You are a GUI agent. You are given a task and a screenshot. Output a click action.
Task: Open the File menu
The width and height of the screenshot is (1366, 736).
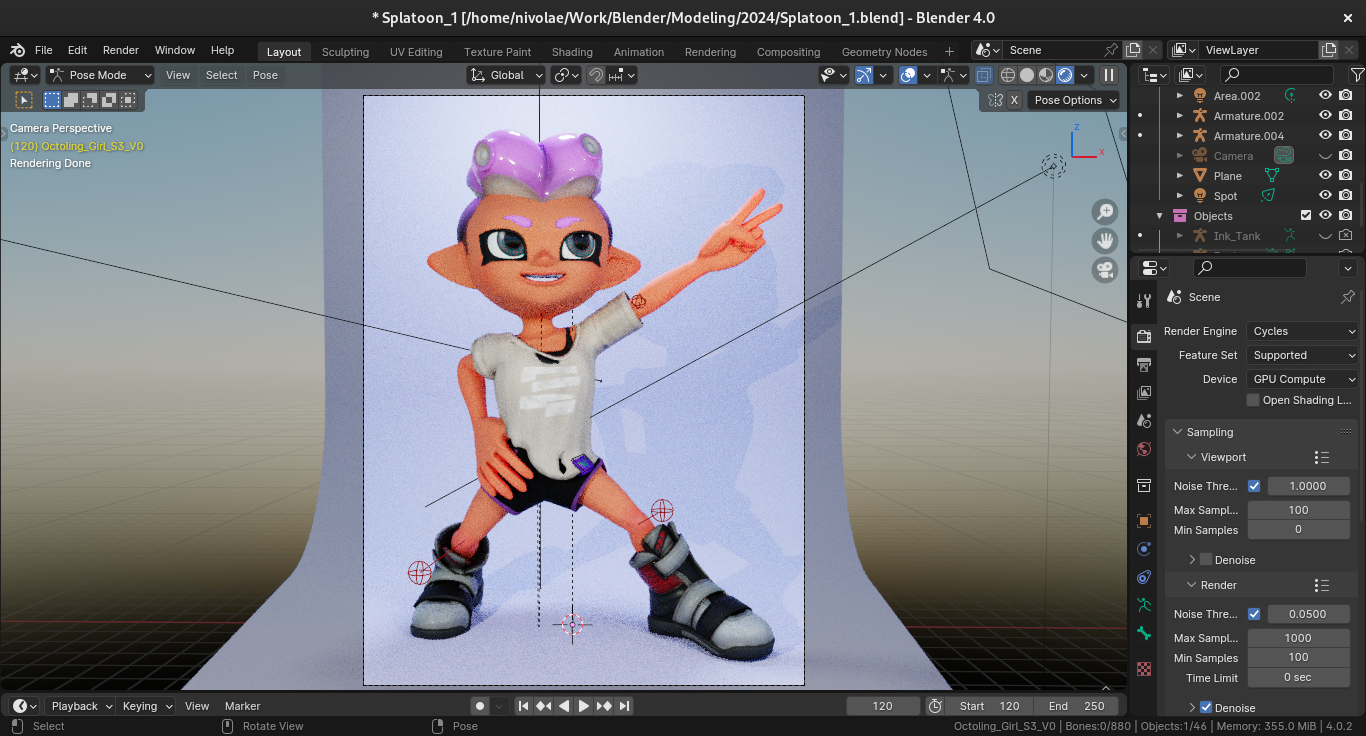click(44, 50)
